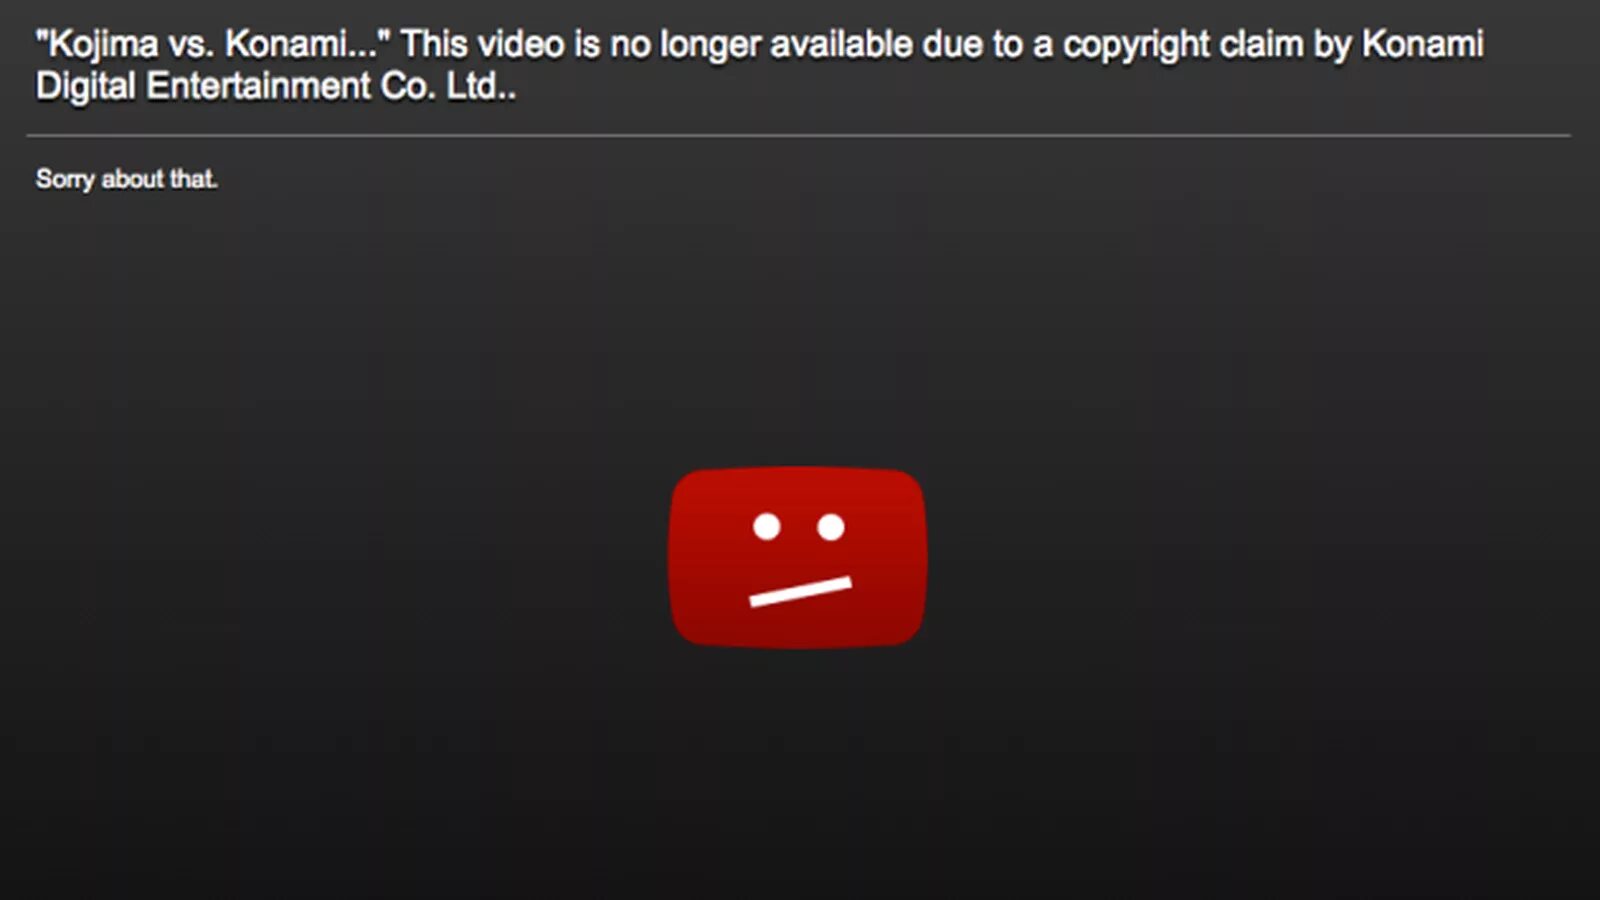Click the word "Kojima" in the video title

pyautogui.click(x=103, y=46)
